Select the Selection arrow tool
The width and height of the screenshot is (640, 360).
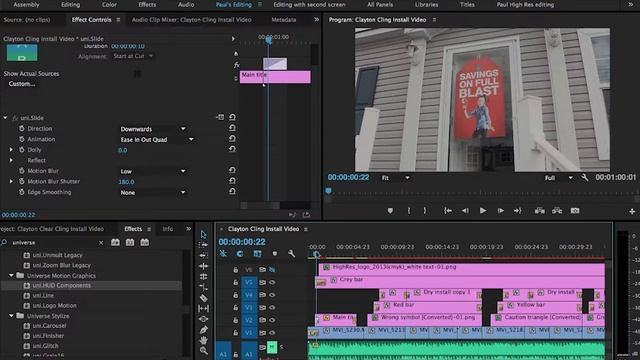203,234
